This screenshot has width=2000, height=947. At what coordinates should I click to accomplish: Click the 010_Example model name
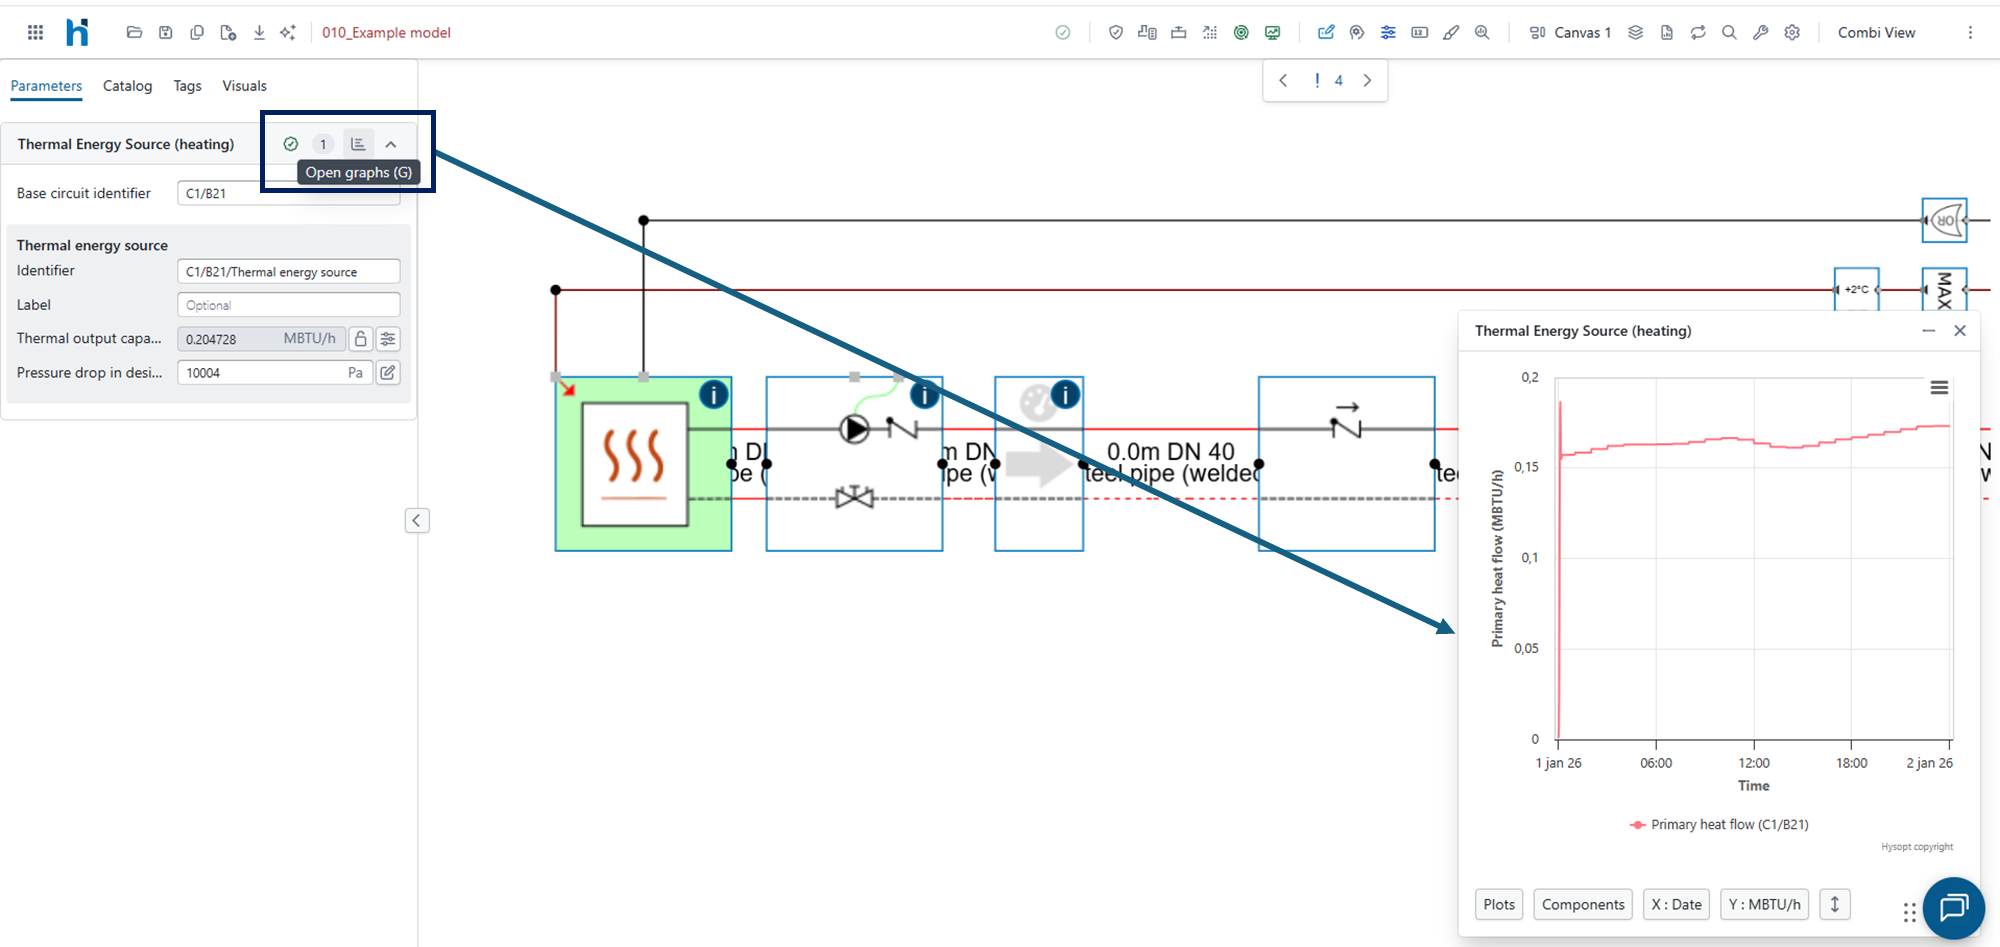pyautogui.click(x=386, y=33)
